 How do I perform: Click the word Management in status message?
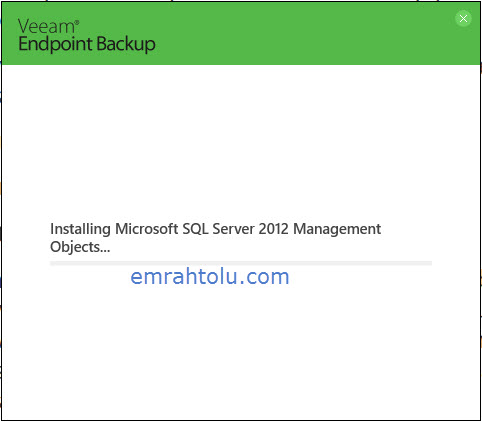337,229
